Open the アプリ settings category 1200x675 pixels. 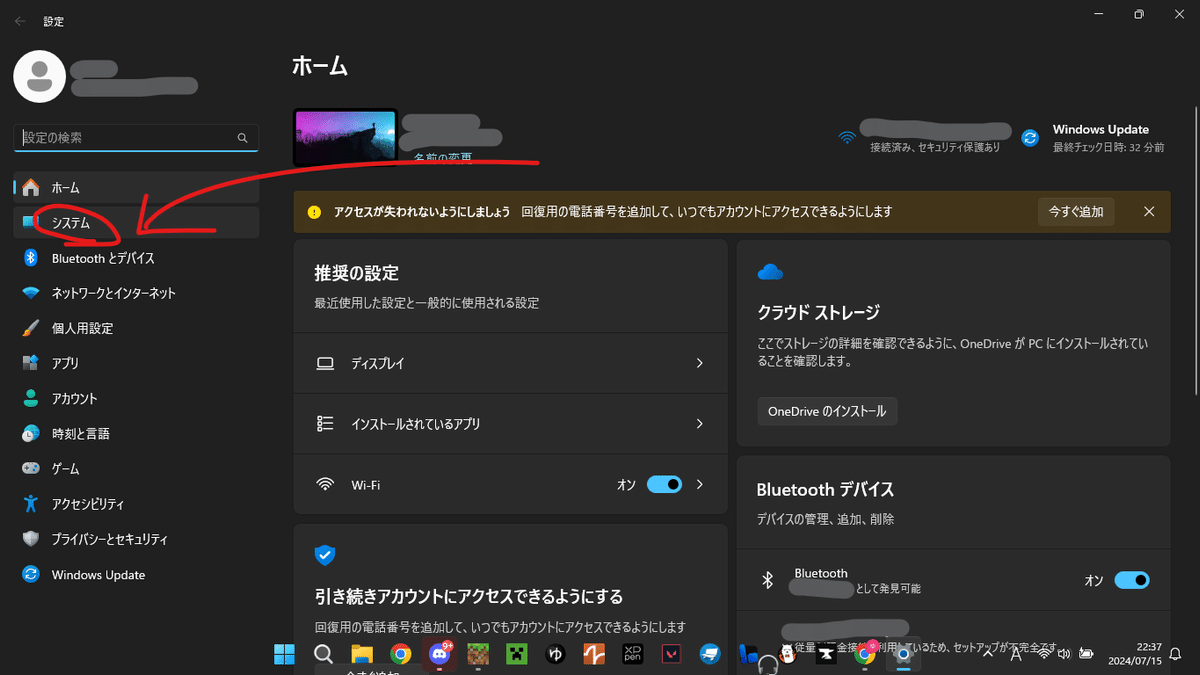(136, 363)
